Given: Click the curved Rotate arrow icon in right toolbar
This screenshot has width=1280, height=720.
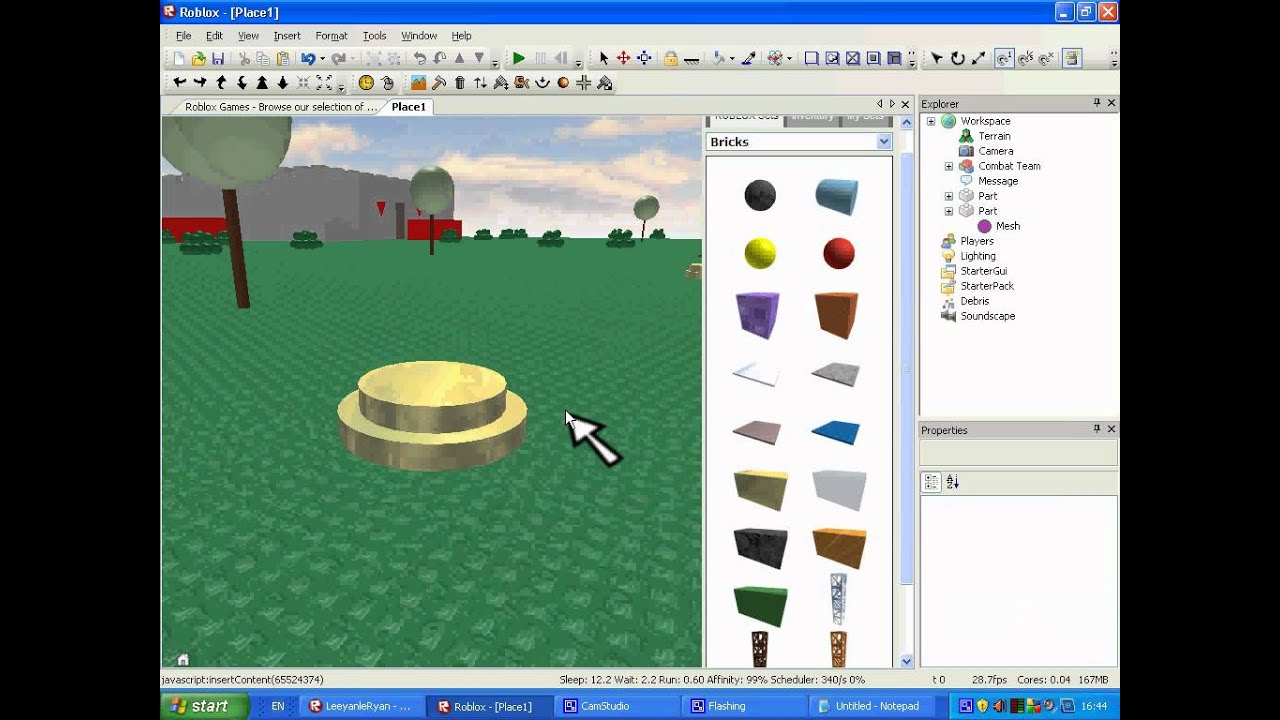Looking at the screenshot, I should click(958, 59).
